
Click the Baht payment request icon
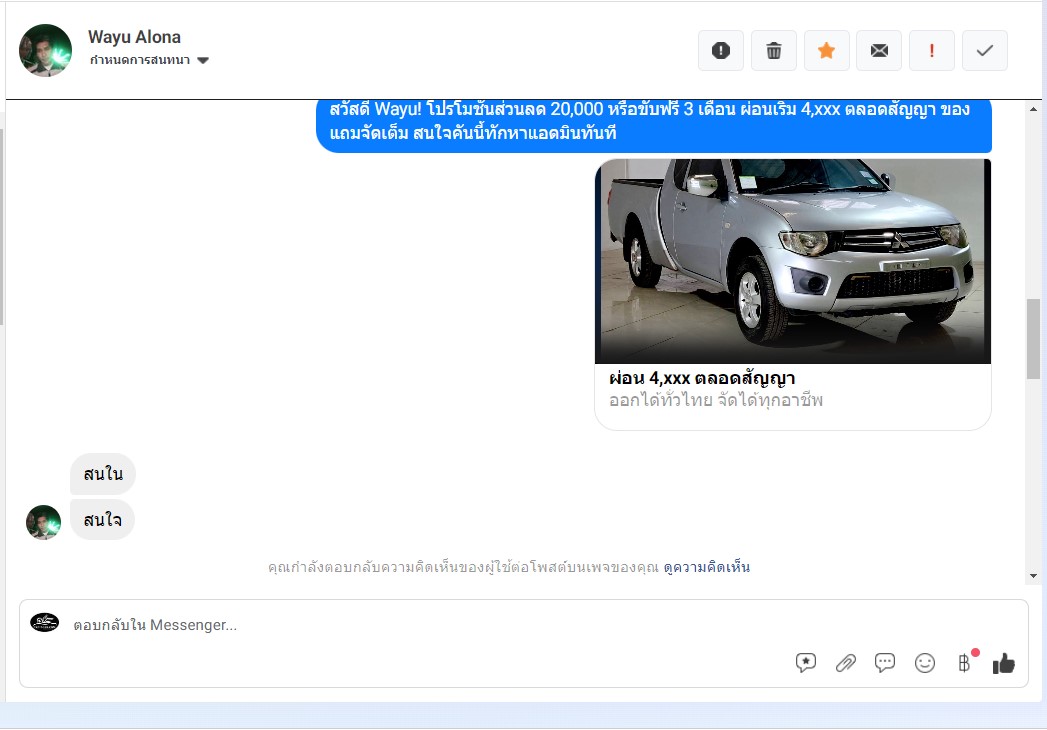[964, 663]
